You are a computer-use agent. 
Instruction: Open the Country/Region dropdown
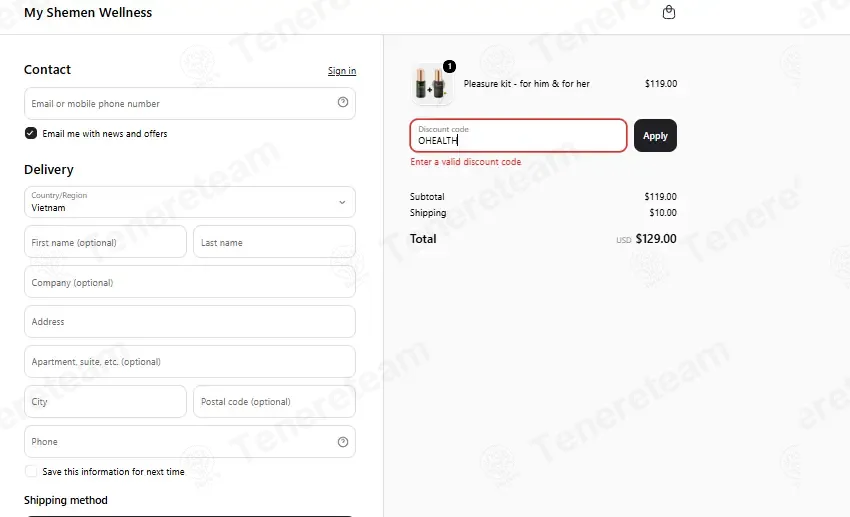click(x=190, y=202)
